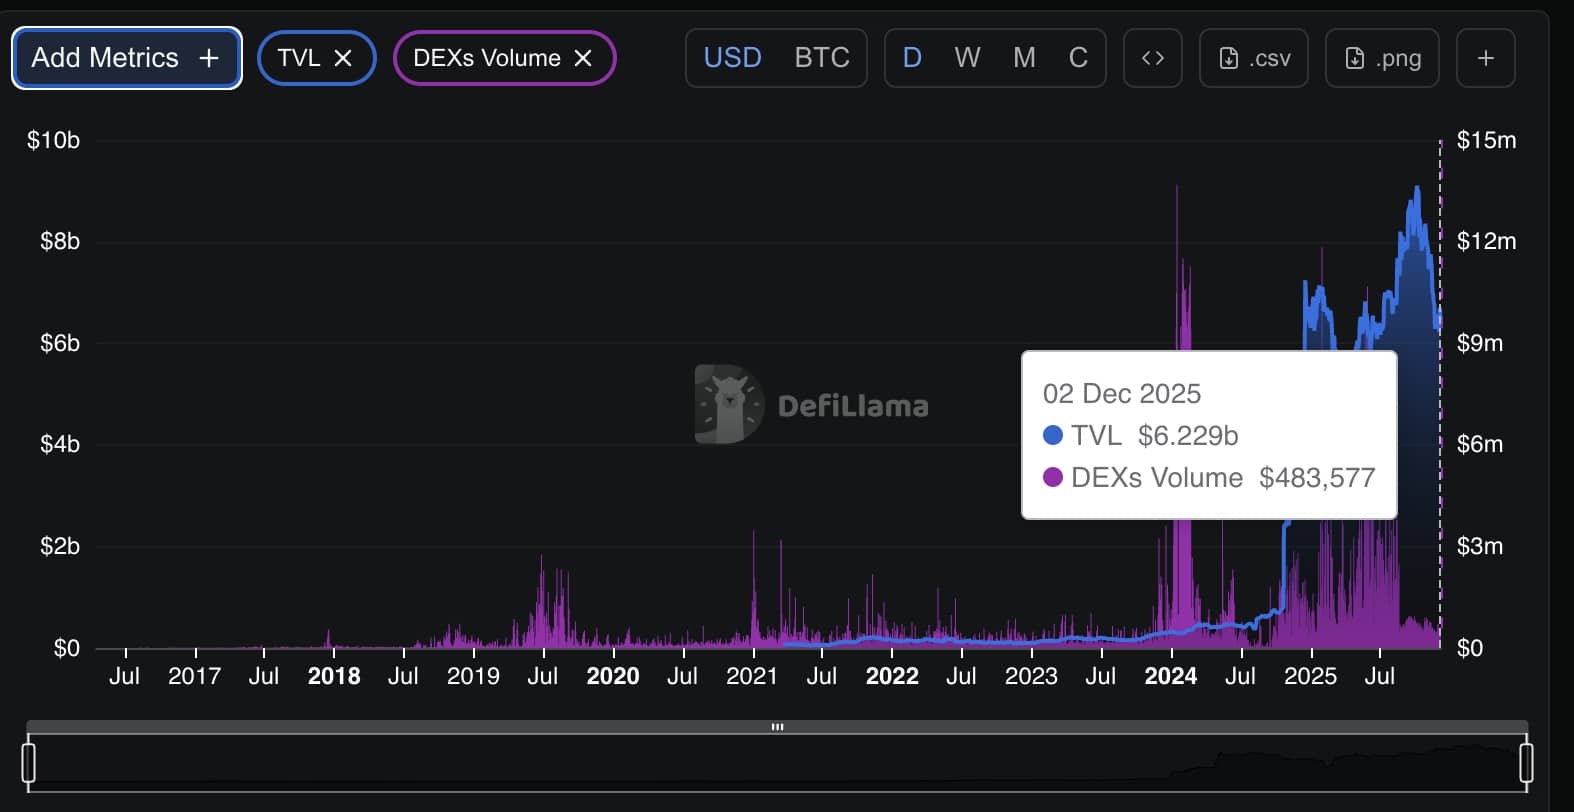Viewport: 1574px width, 812px height.
Task: Download chart data as .csv
Action: (x=1253, y=58)
